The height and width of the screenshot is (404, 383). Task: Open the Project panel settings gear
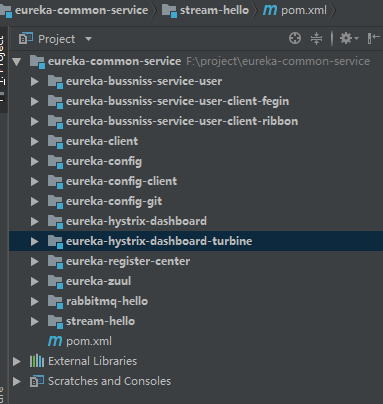pyautogui.click(x=349, y=38)
